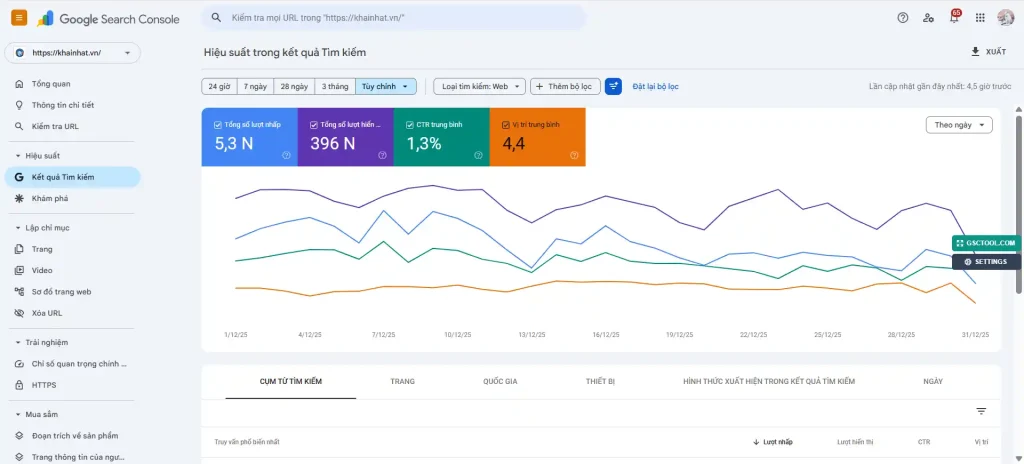Toggle the CTR trung bình checkbox
The width and height of the screenshot is (1024, 464).
point(409,125)
